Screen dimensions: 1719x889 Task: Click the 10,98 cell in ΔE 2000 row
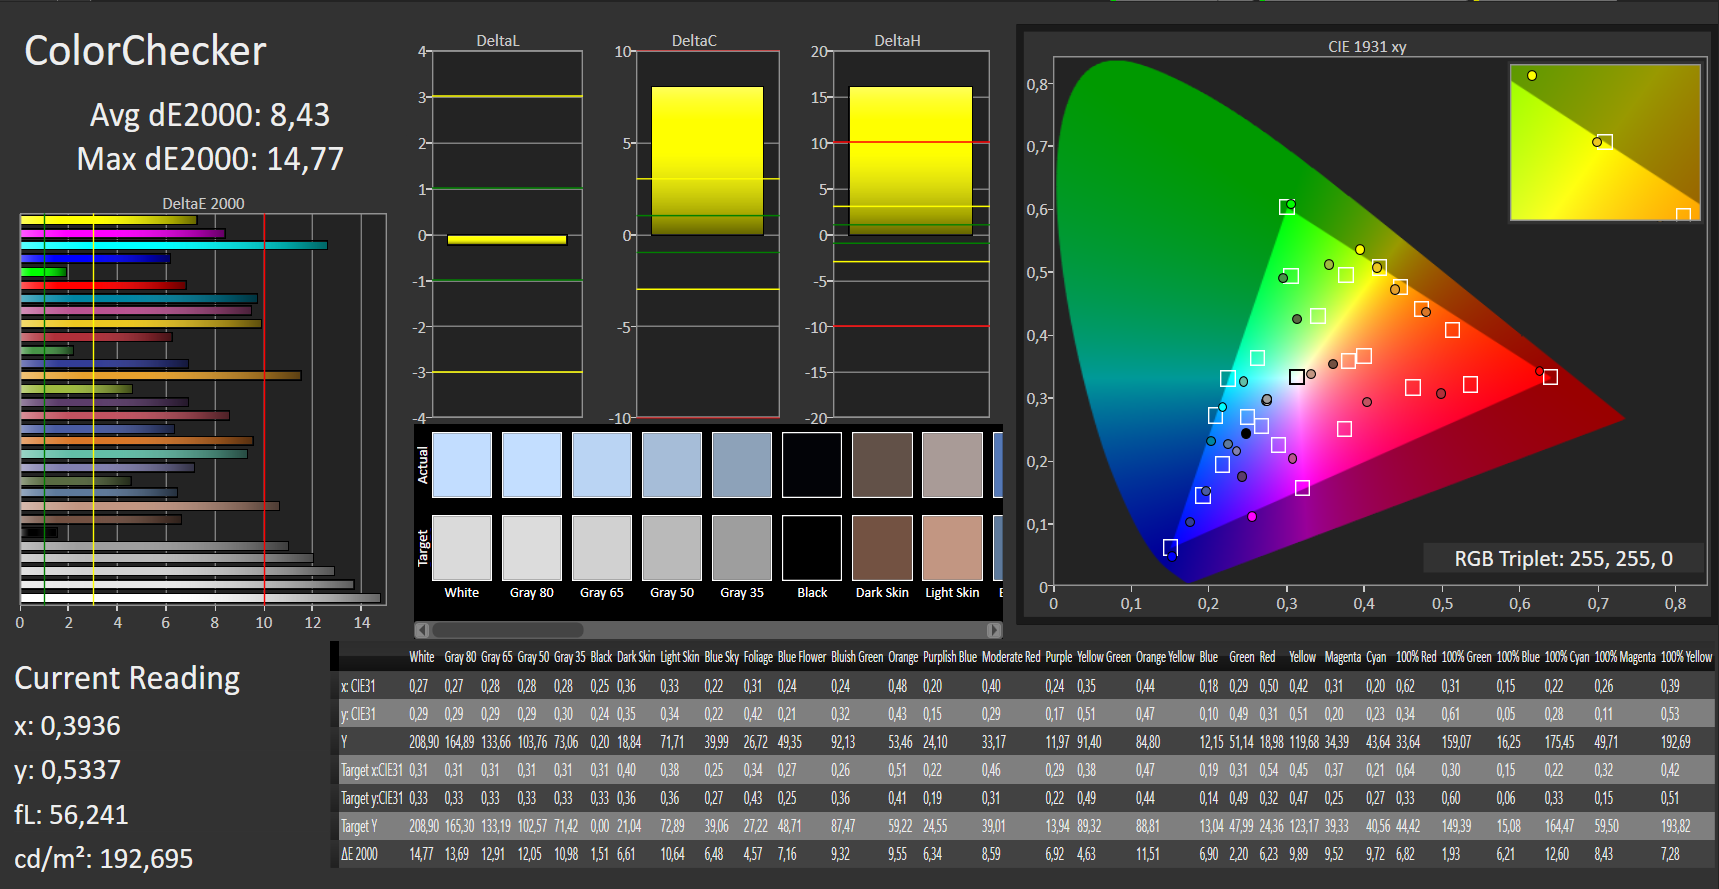[566, 854]
